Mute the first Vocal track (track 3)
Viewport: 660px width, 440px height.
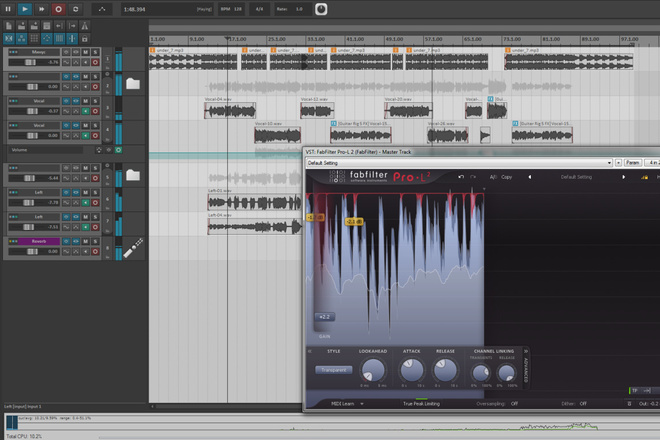[85, 101]
